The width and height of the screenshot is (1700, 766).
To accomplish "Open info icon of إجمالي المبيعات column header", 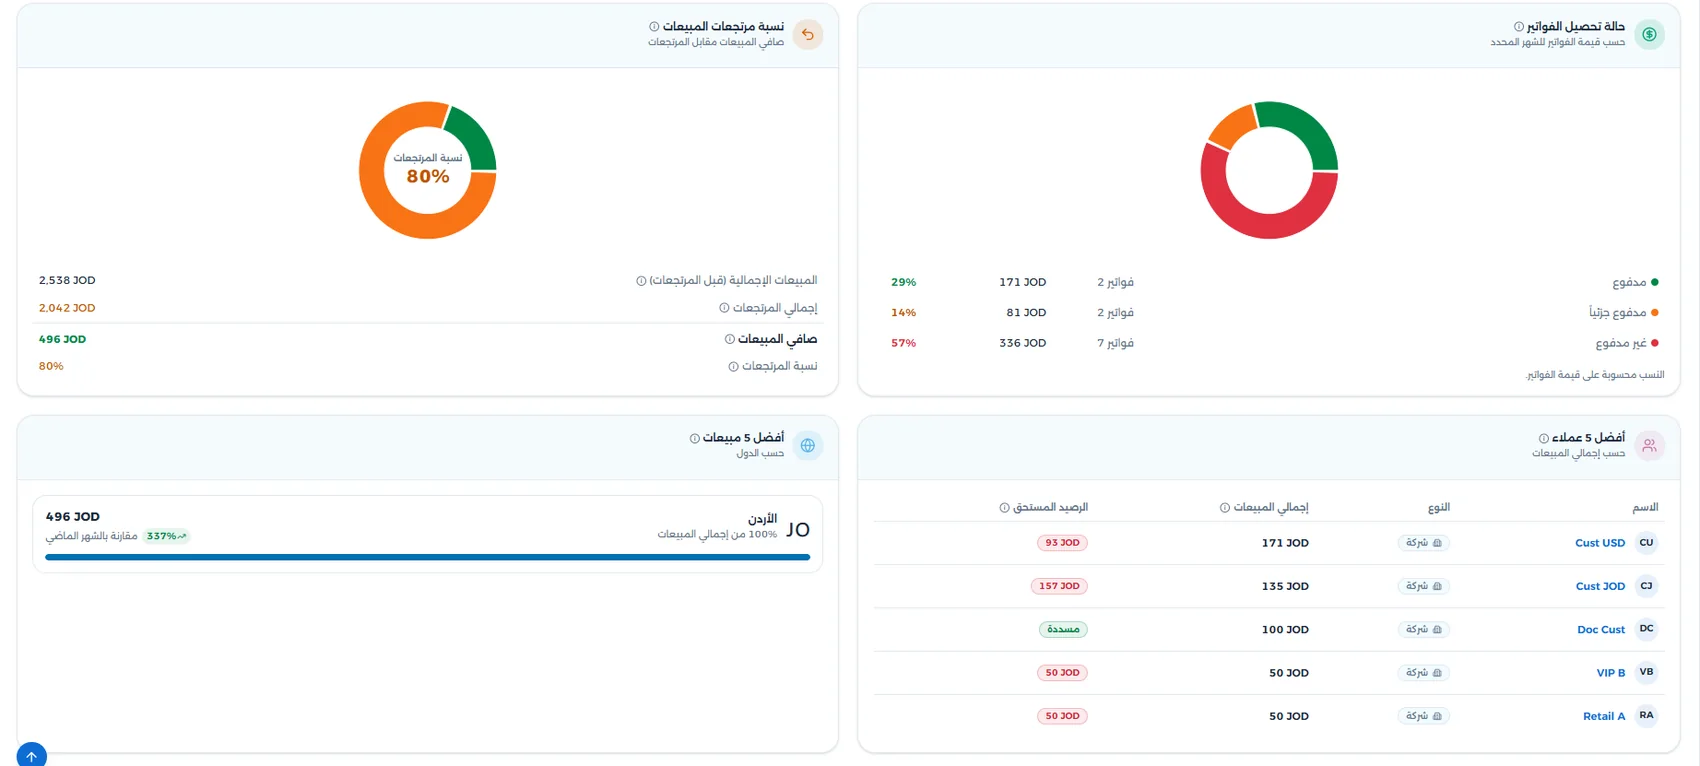I will [x=1224, y=508].
